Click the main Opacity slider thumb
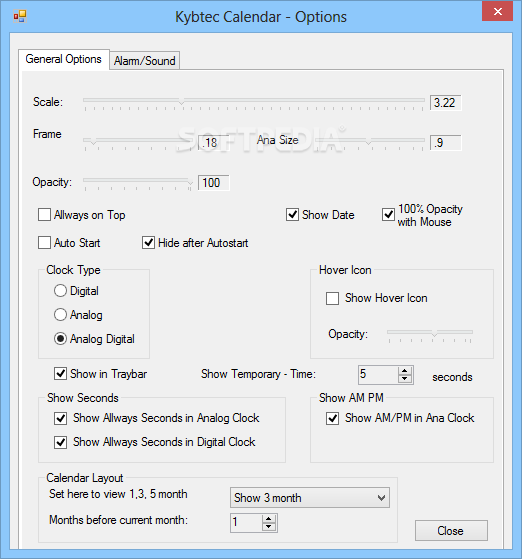The width and height of the screenshot is (522, 559). click(190, 182)
